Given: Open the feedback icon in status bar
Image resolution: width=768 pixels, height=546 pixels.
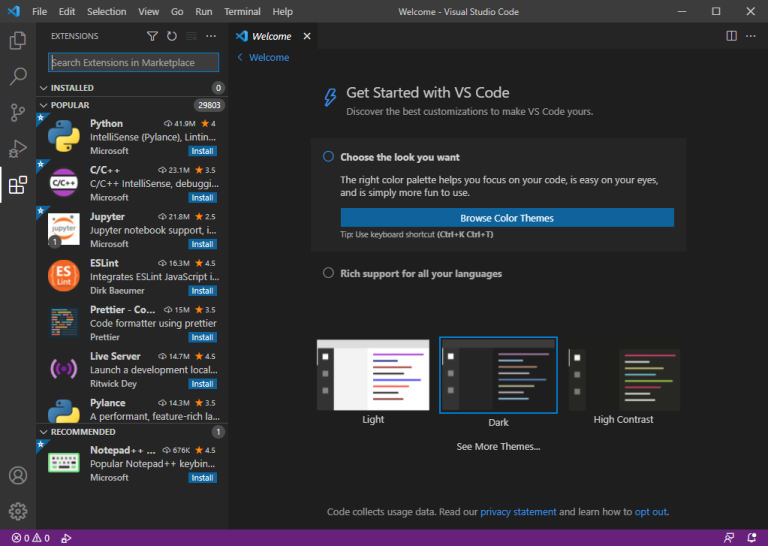Looking at the screenshot, I should coord(729,538).
